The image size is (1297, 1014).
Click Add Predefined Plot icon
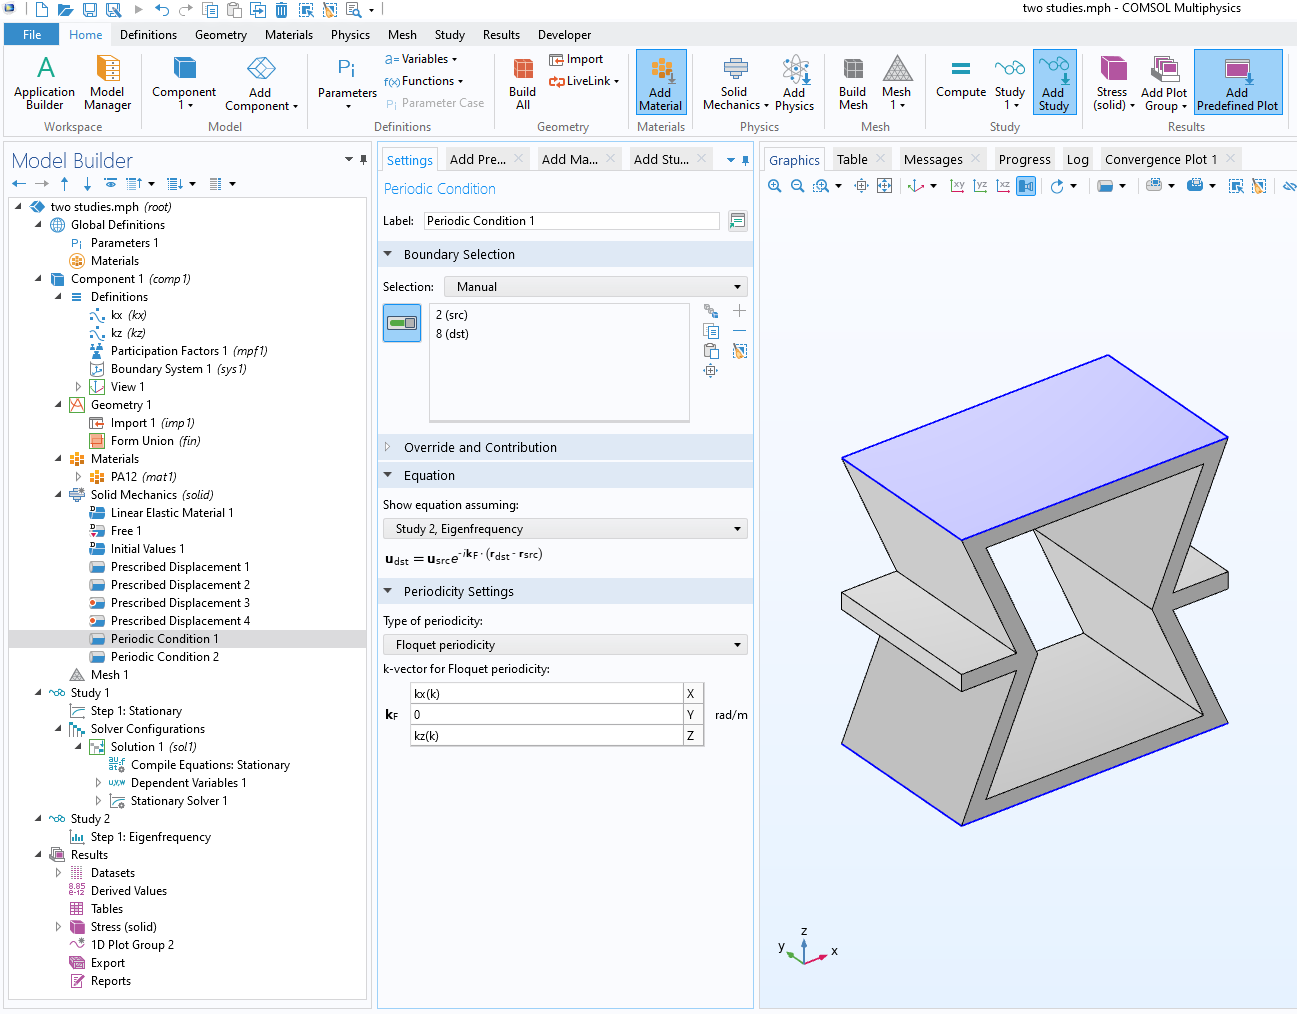click(1237, 82)
